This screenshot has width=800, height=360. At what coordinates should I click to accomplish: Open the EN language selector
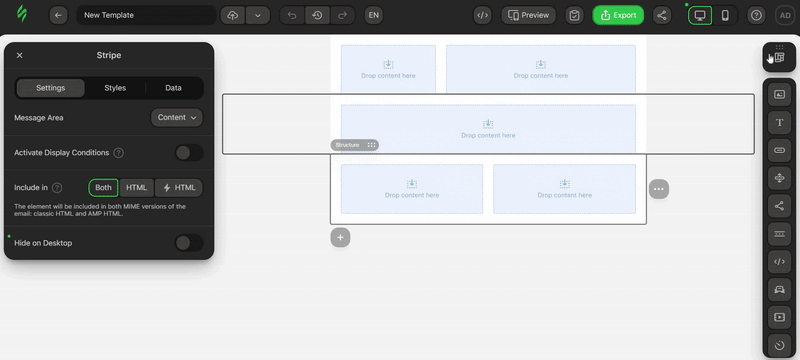pos(373,15)
